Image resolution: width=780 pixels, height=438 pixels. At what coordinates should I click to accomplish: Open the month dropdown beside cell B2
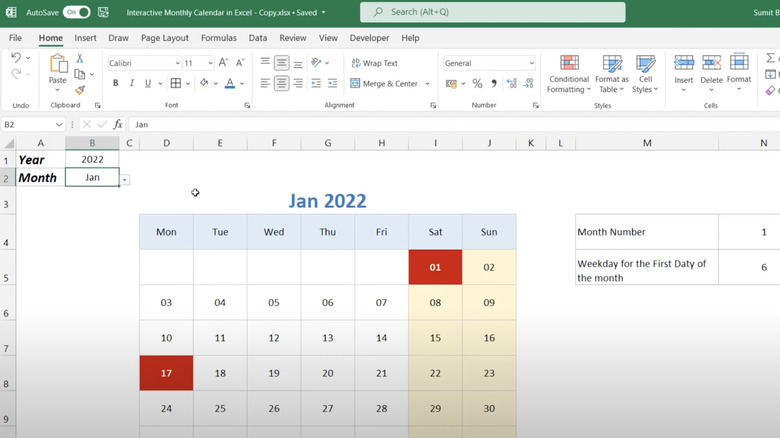pyautogui.click(x=124, y=179)
